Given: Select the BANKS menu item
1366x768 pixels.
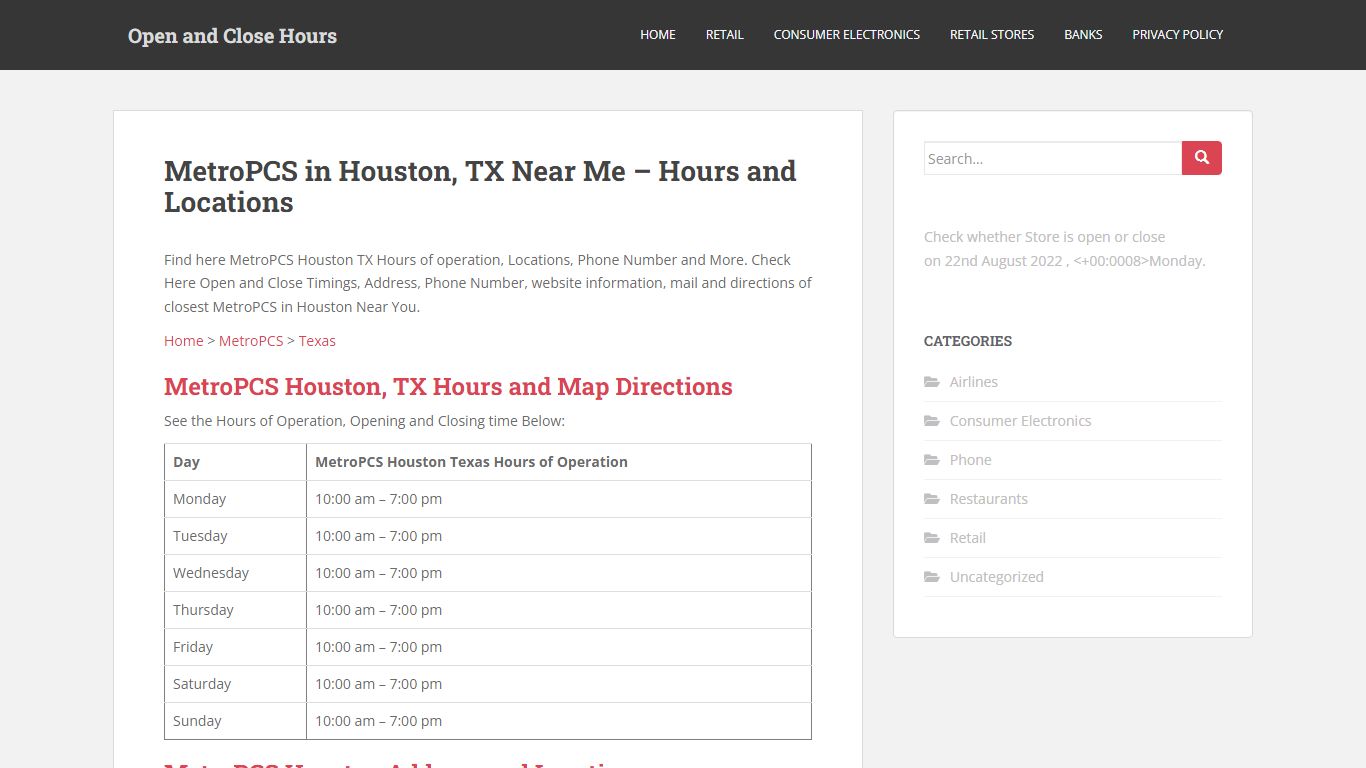Looking at the screenshot, I should click(x=1083, y=34).
